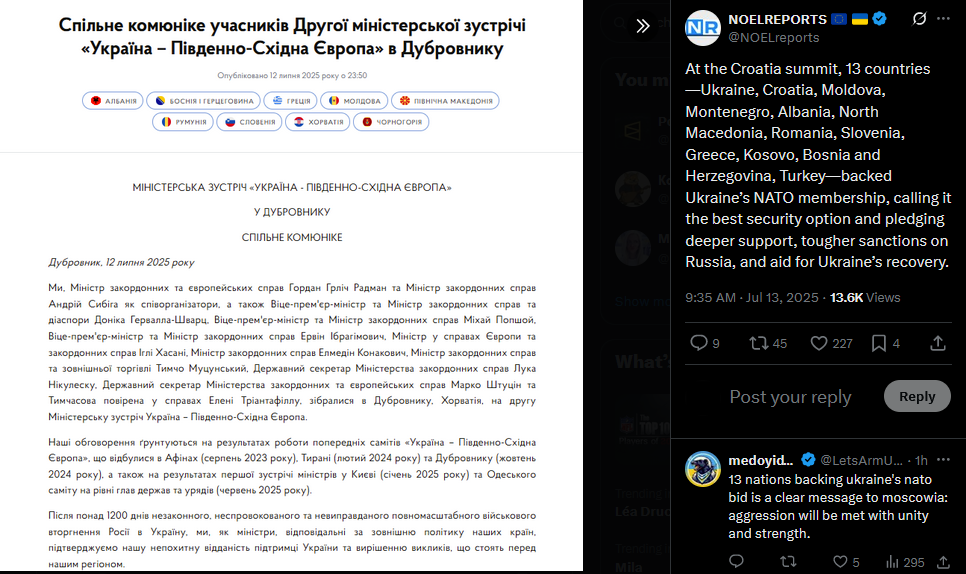
Task: Click the Grok explain icon on post
Action: click(919, 19)
